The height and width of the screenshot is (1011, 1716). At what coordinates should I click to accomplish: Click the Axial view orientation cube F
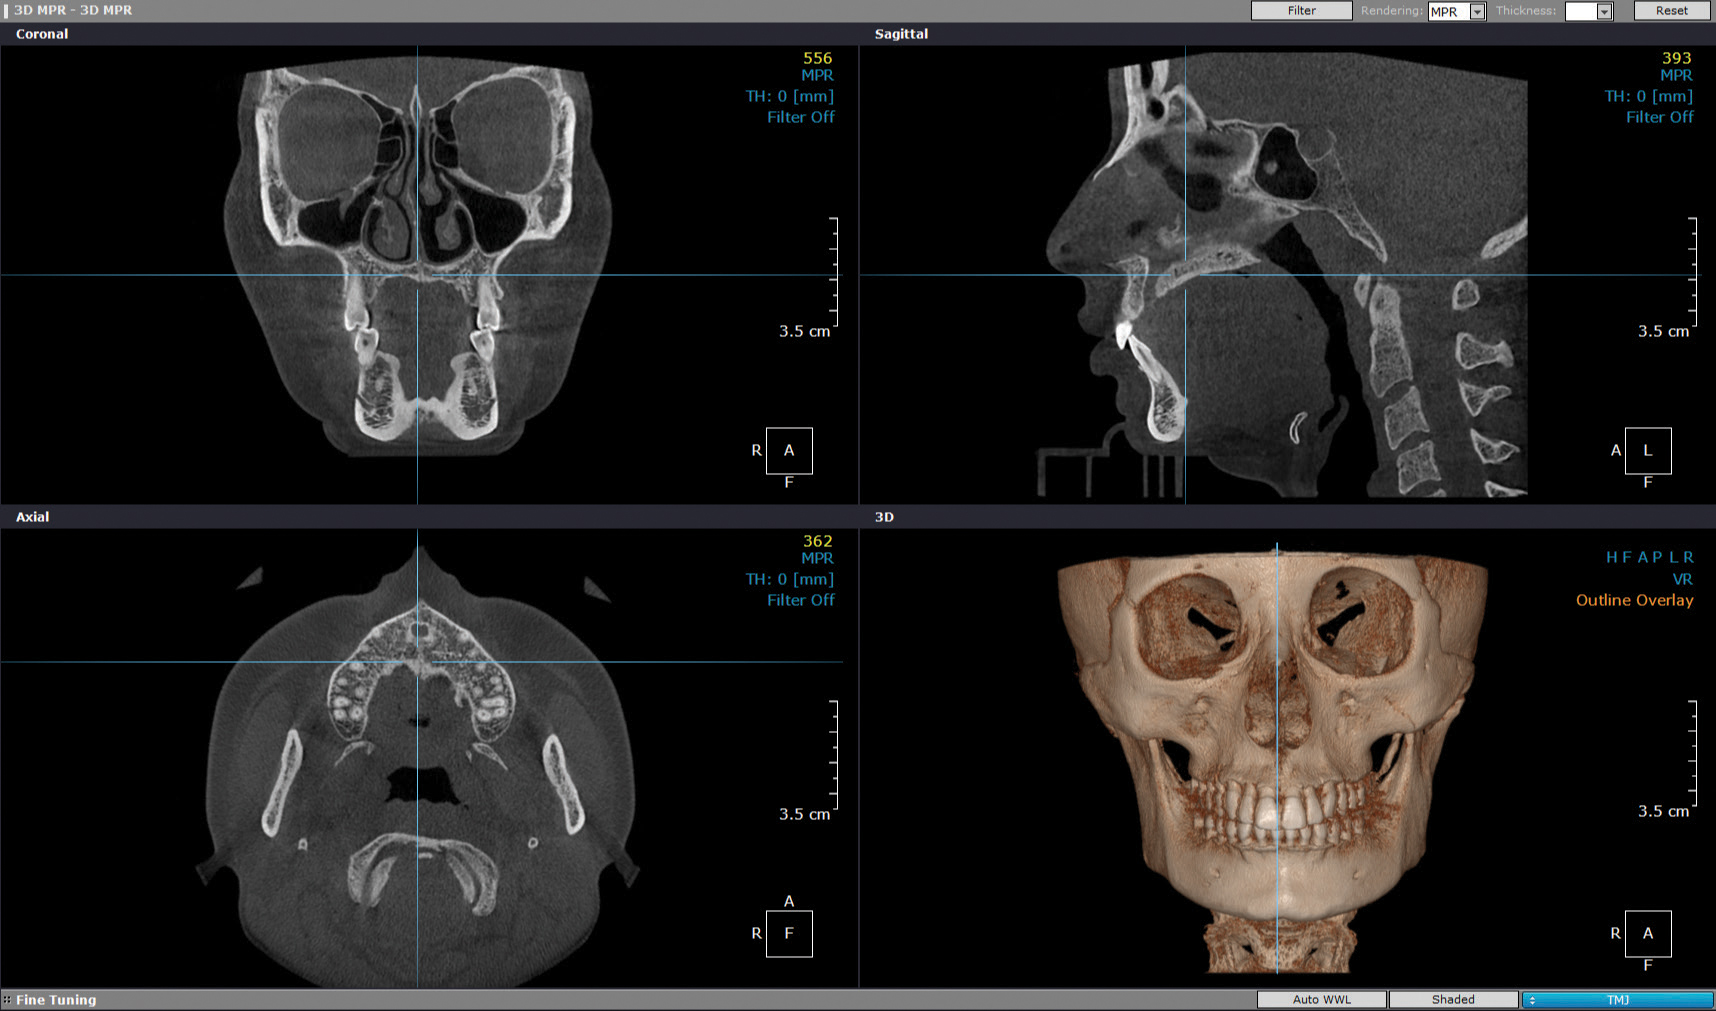tap(789, 933)
